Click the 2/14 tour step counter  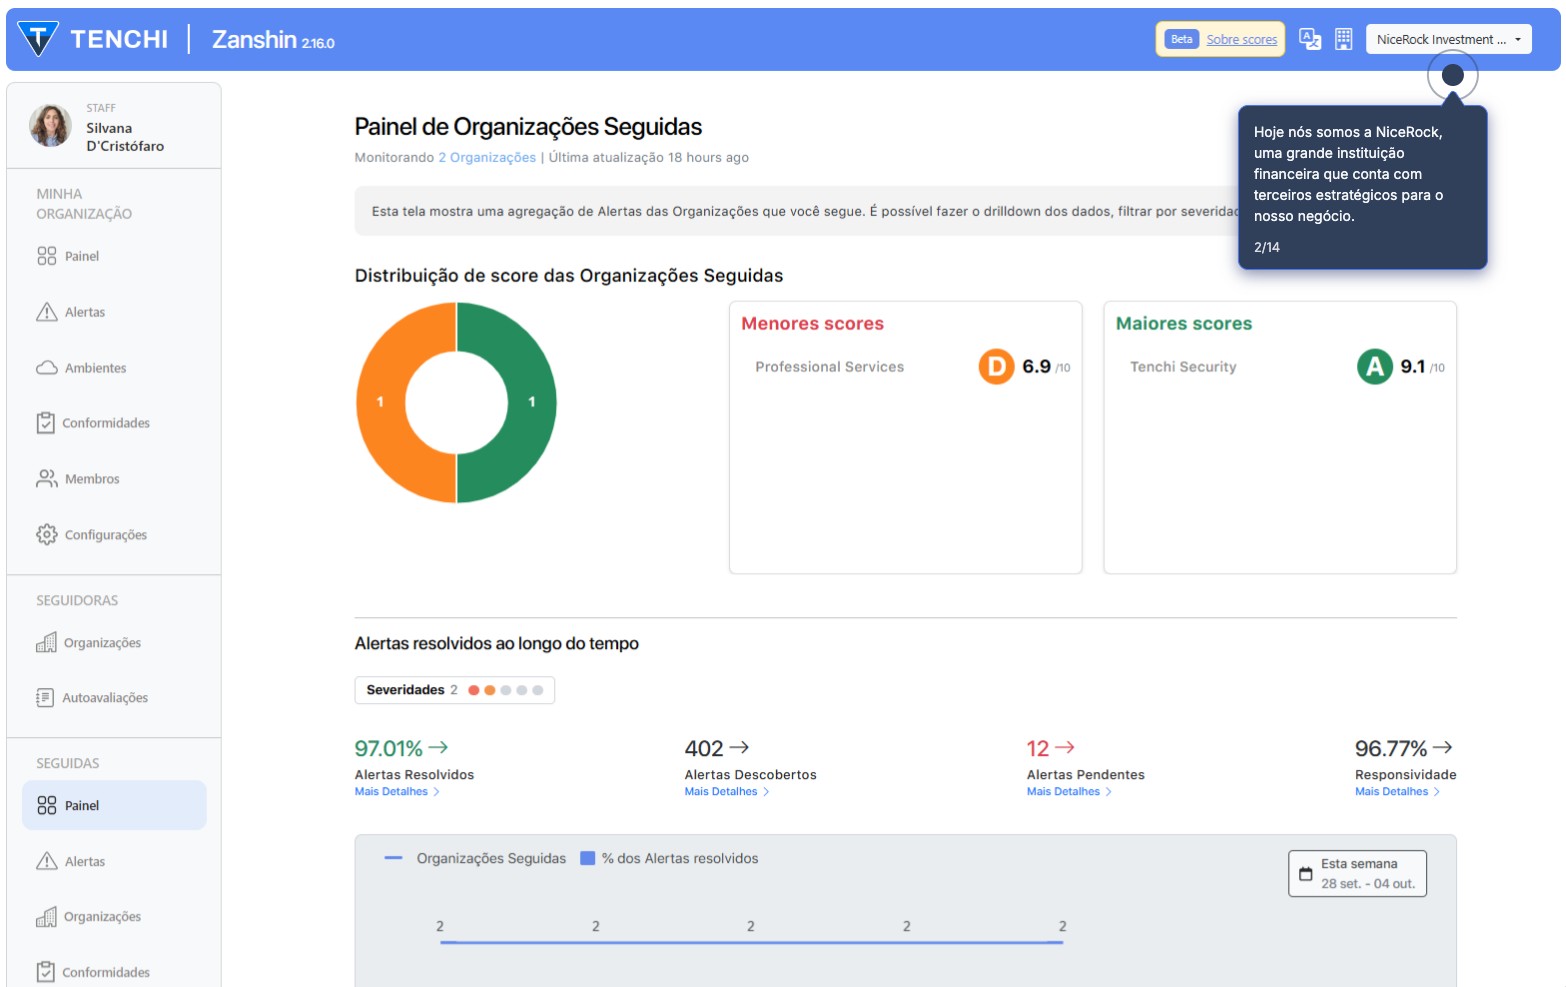[1267, 247]
